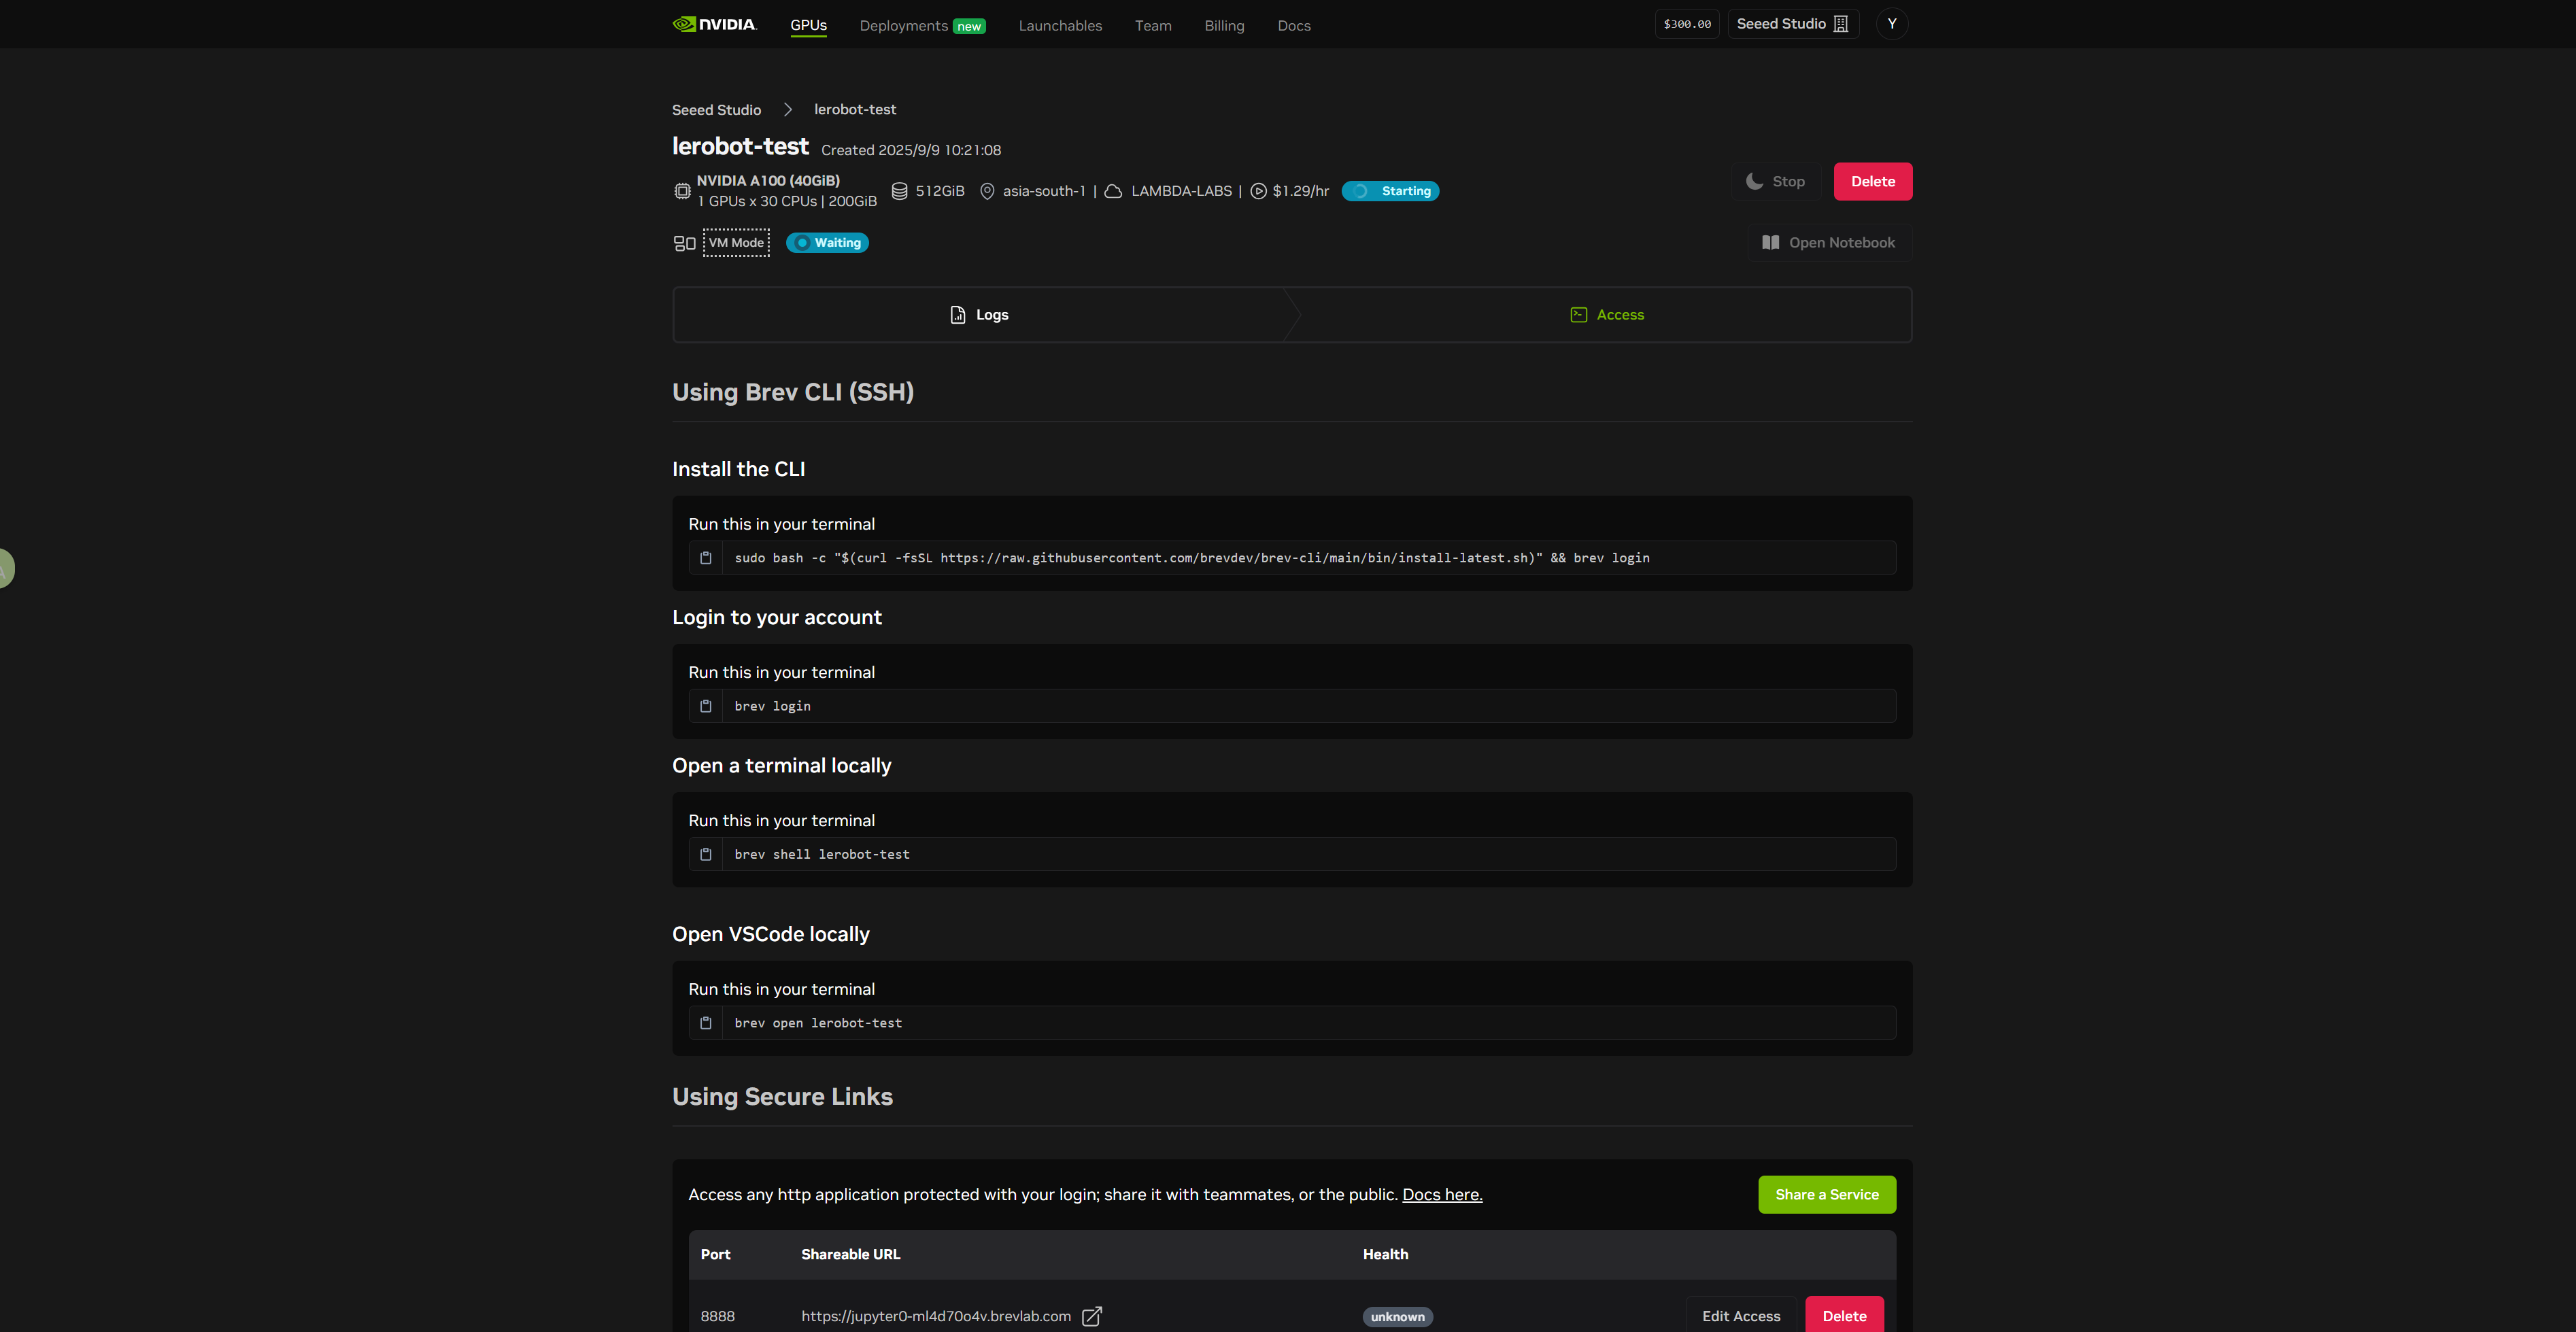Copy the brev shell lerobot-test command

pos(705,854)
